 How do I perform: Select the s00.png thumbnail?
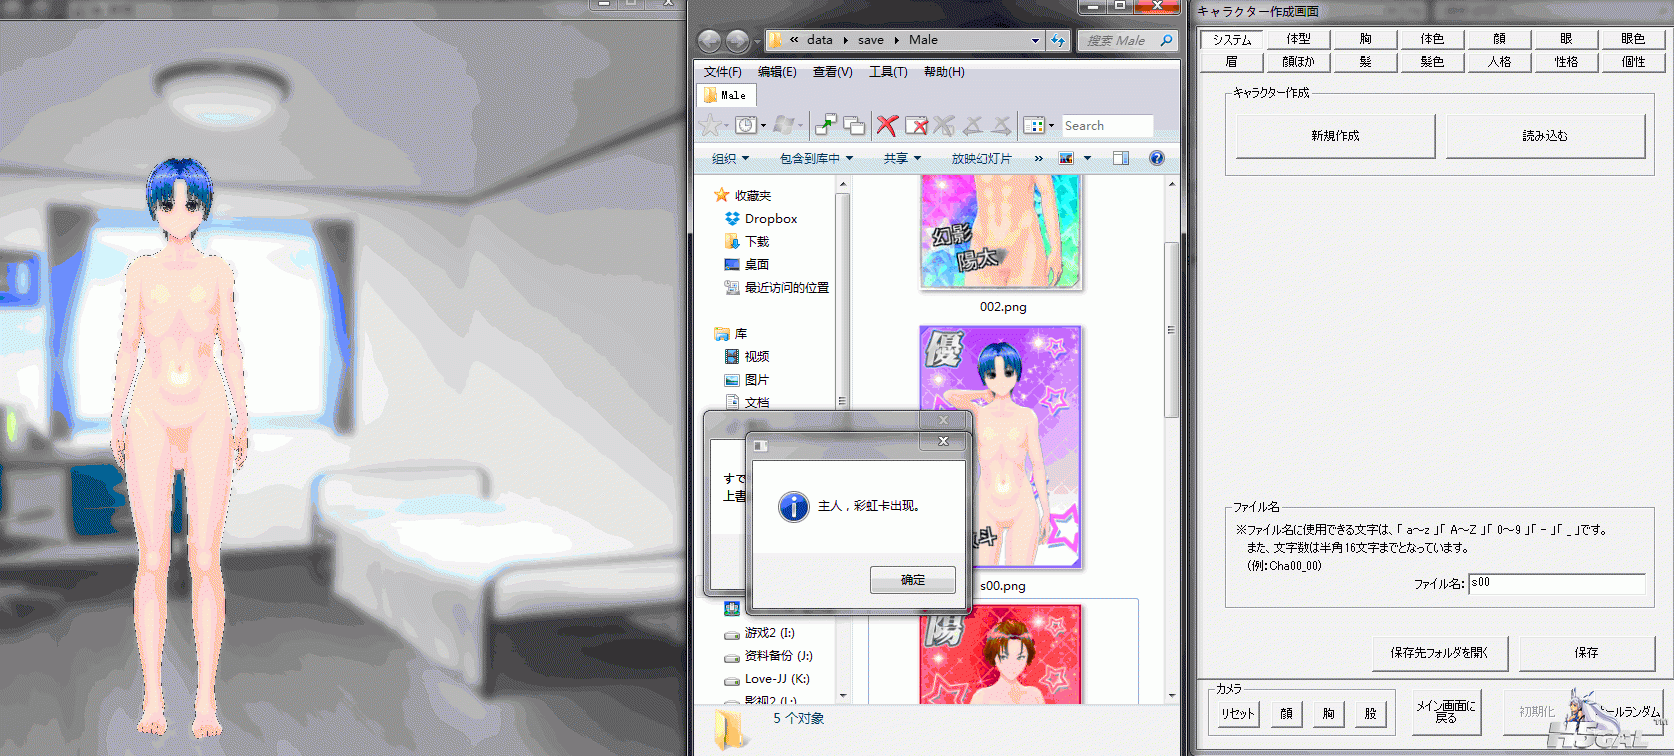coord(1001,448)
